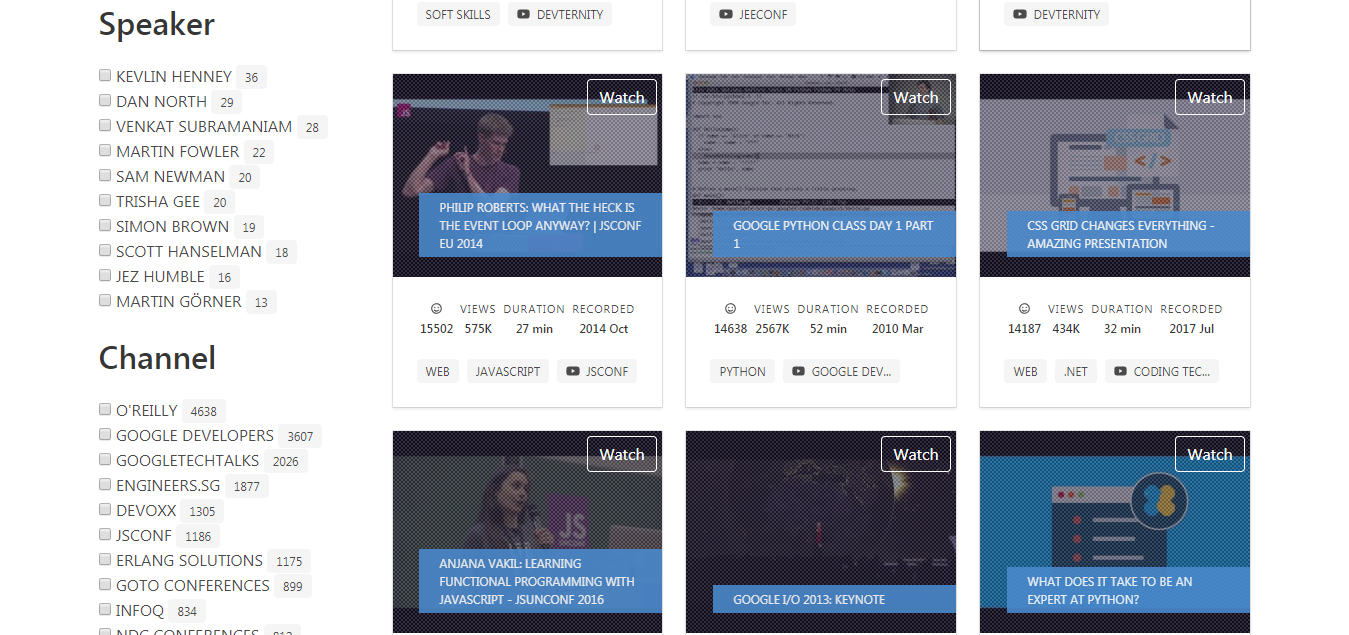The width and height of the screenshot is (1349, 635).
Task: Check the Trisha Gee speaker filter
Action: 105,201
